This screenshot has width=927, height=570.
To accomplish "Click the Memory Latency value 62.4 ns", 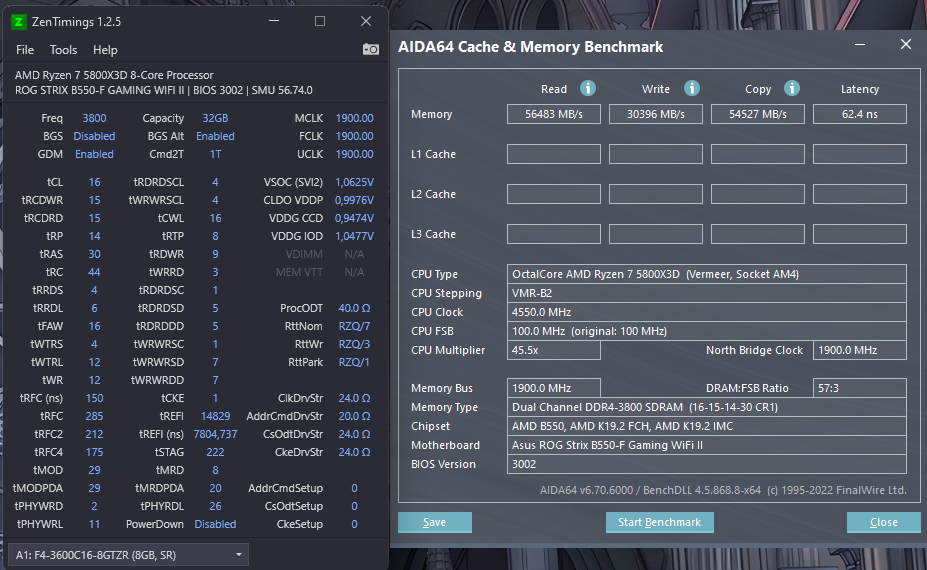I will pos(860,114).
